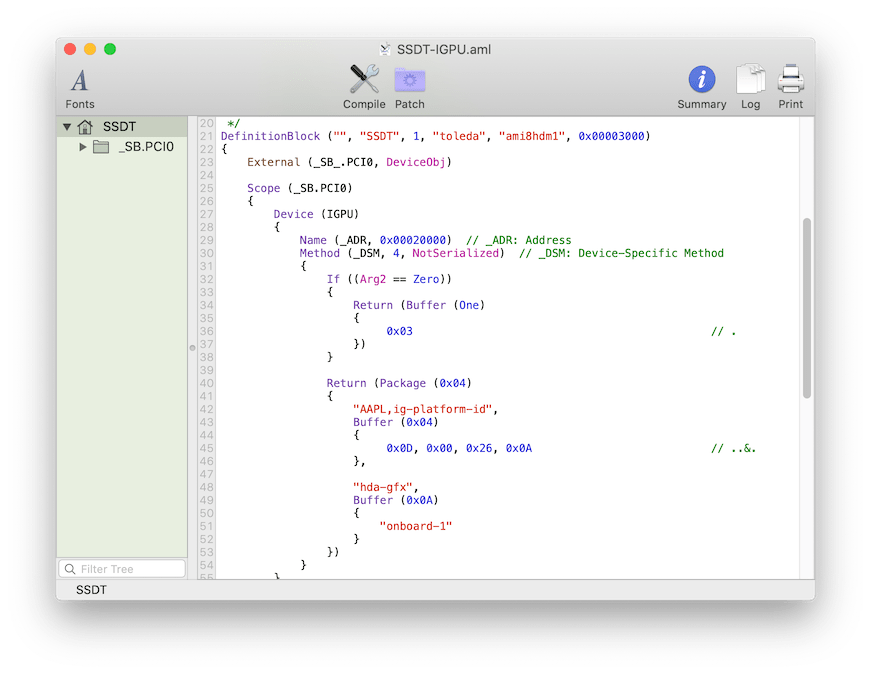Viewport: 871px width, 674px height.
Task: Compile the SSDT with the Compile tool
Action: click(x=364, y=88)
